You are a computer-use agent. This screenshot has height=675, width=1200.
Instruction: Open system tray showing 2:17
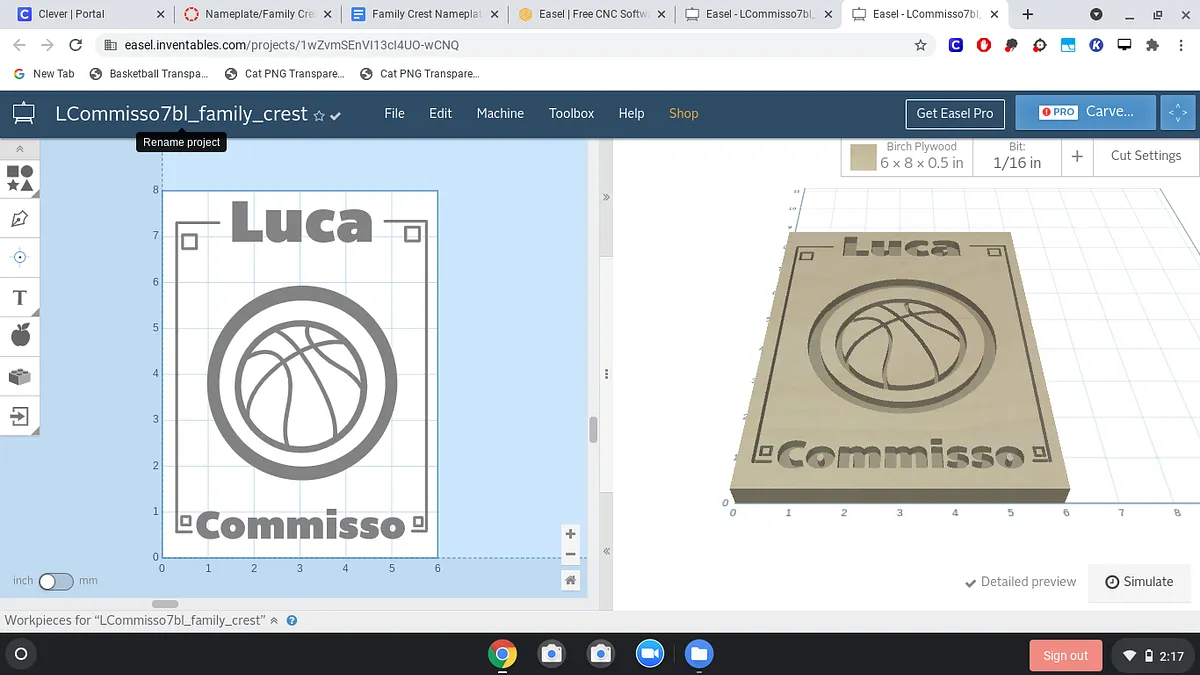1152,656
